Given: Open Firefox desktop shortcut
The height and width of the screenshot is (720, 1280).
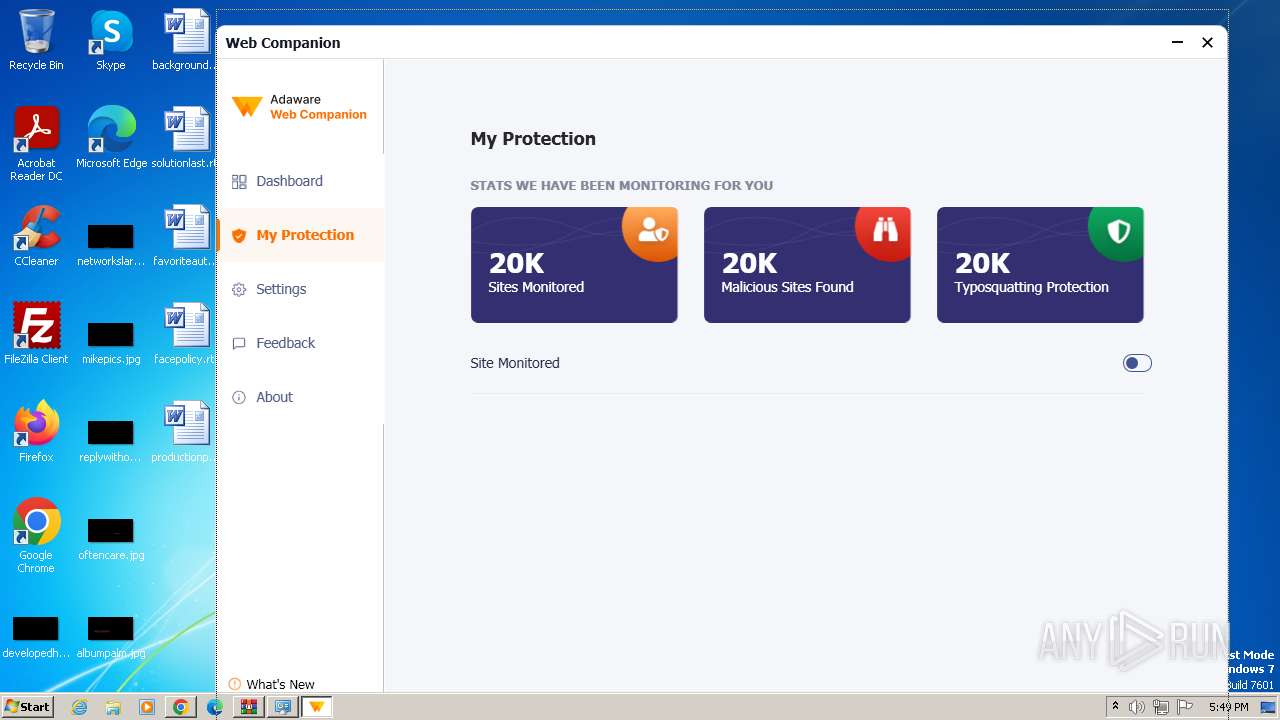Looking at the screenshot, I should [x=36, y=432].
